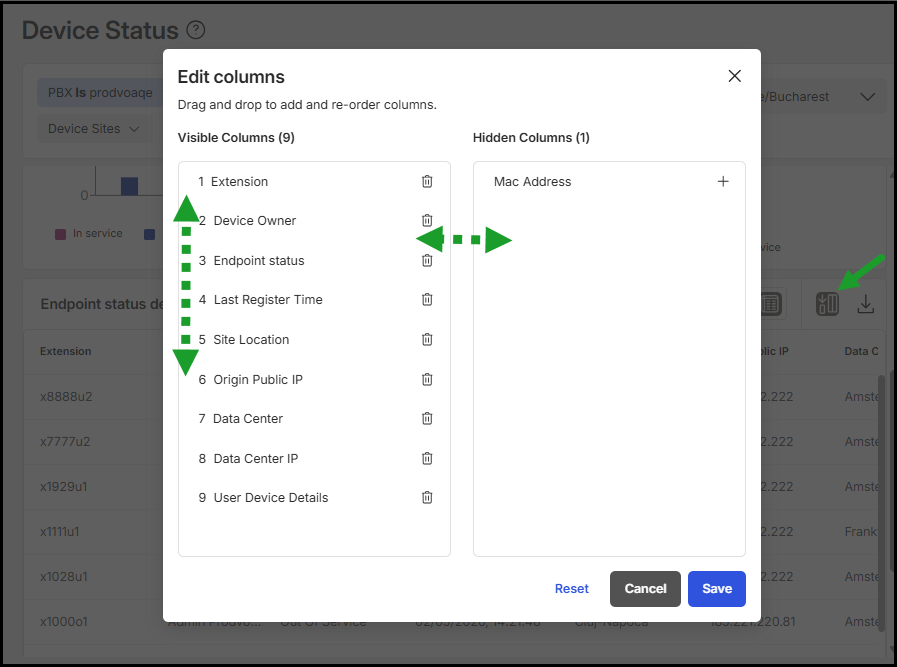Remove Site Location from visible columns
This screenshot has width=897, height=667.
coord(427,340)
